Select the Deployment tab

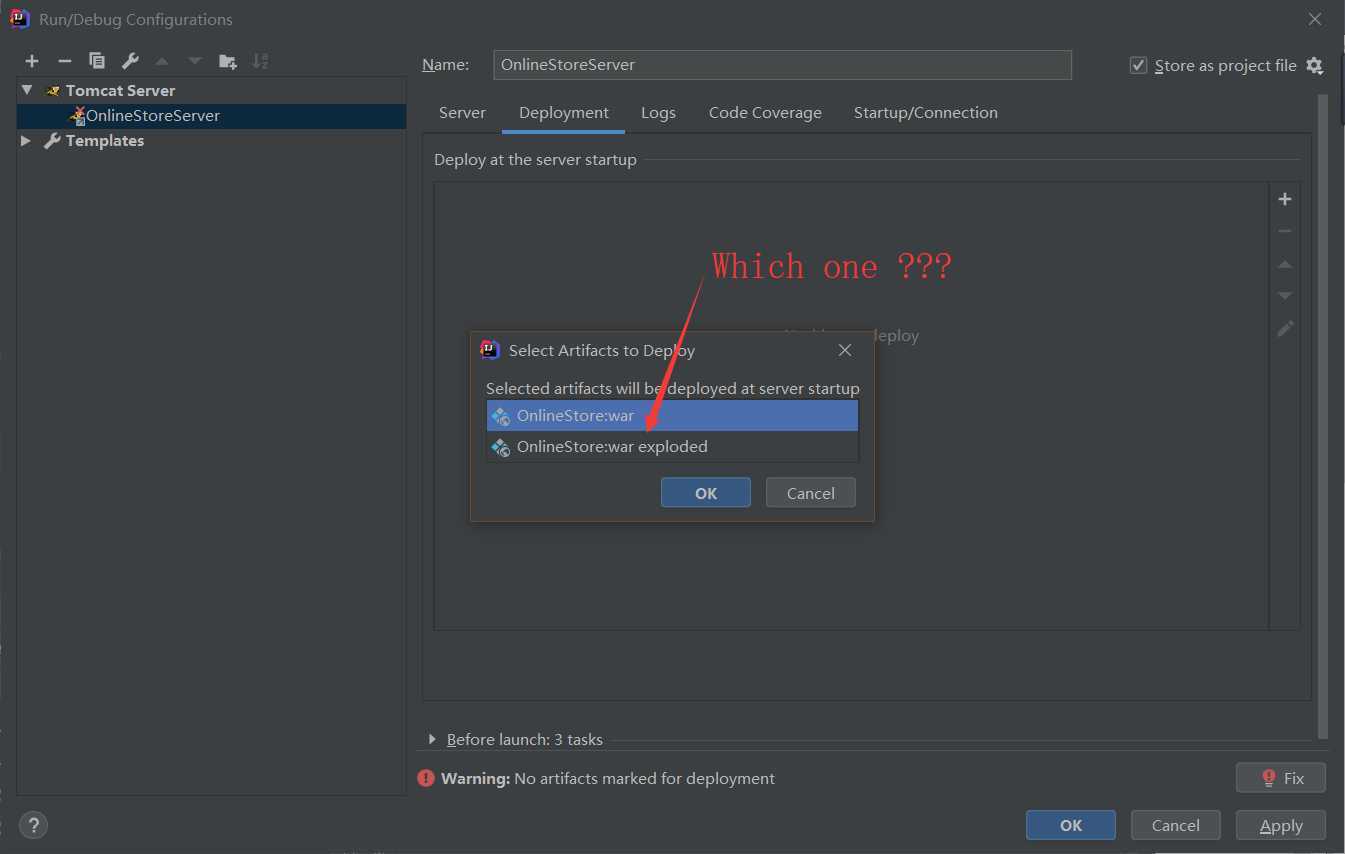click(564, 113)
